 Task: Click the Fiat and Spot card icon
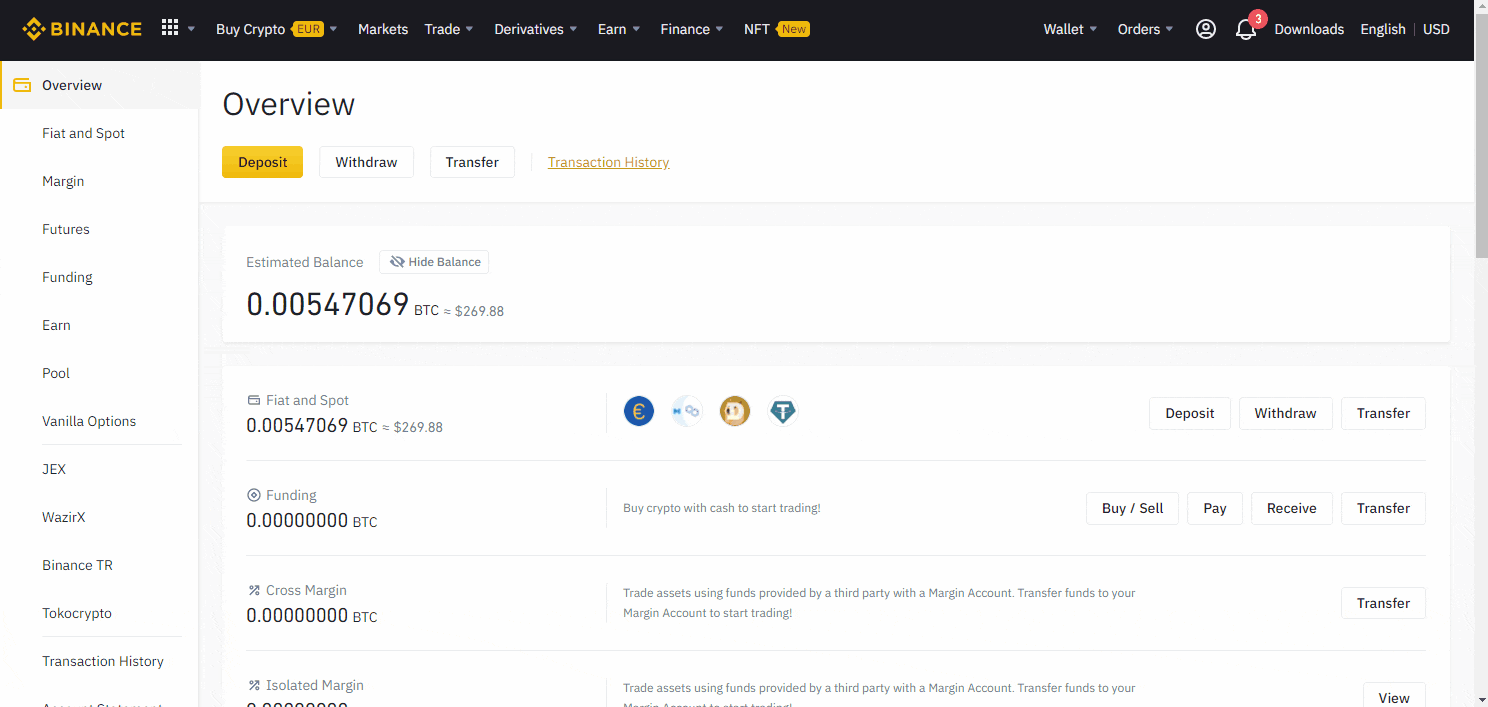[253, 400]
